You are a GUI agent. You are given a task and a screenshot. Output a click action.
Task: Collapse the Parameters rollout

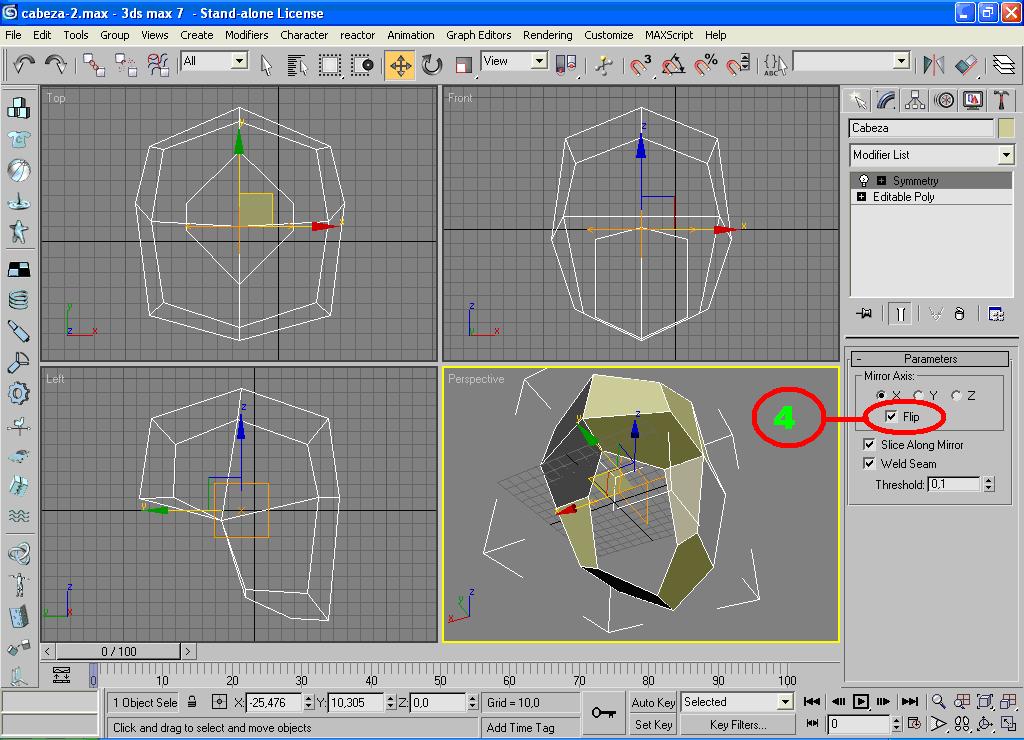[931, 359]
